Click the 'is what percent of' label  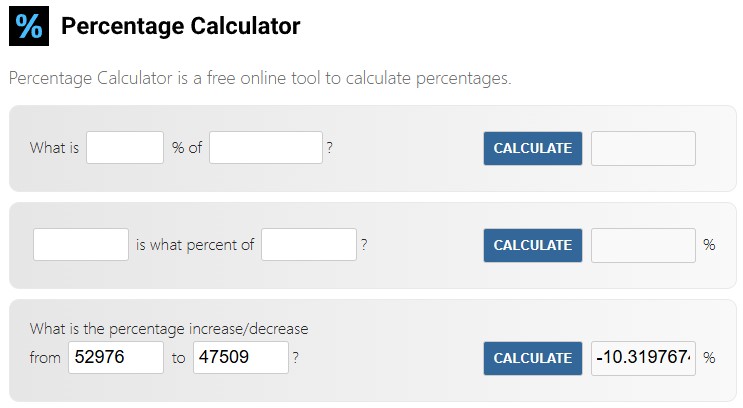click(x=195, y=245)
